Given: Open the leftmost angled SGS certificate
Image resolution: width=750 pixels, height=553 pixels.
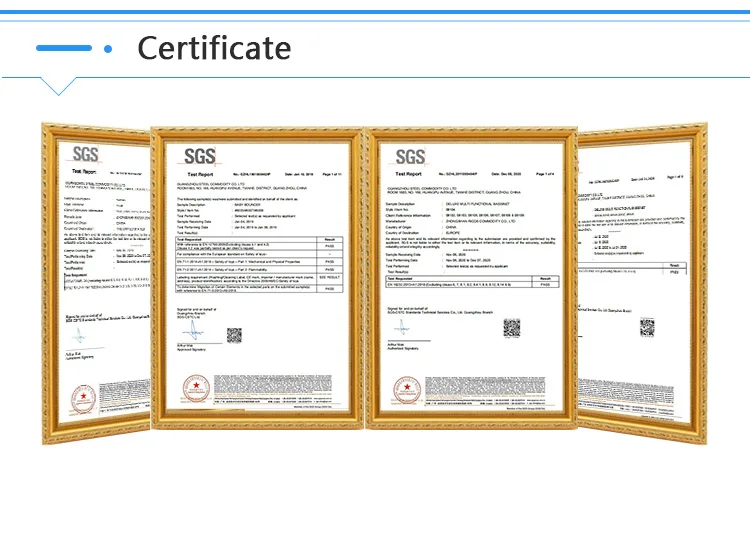Looking at the screenshot, I should click(x=96, y=283).
